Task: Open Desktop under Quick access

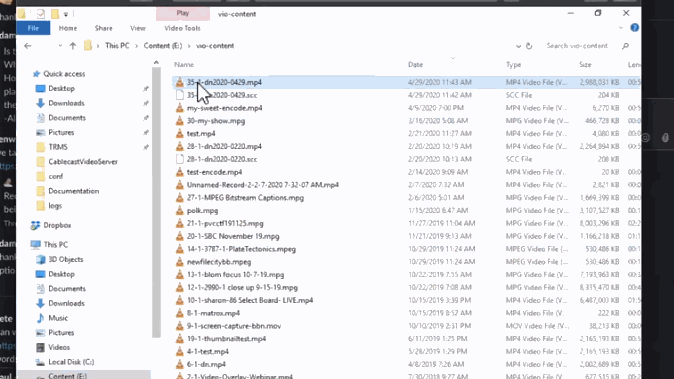Action: pos(61,89)
